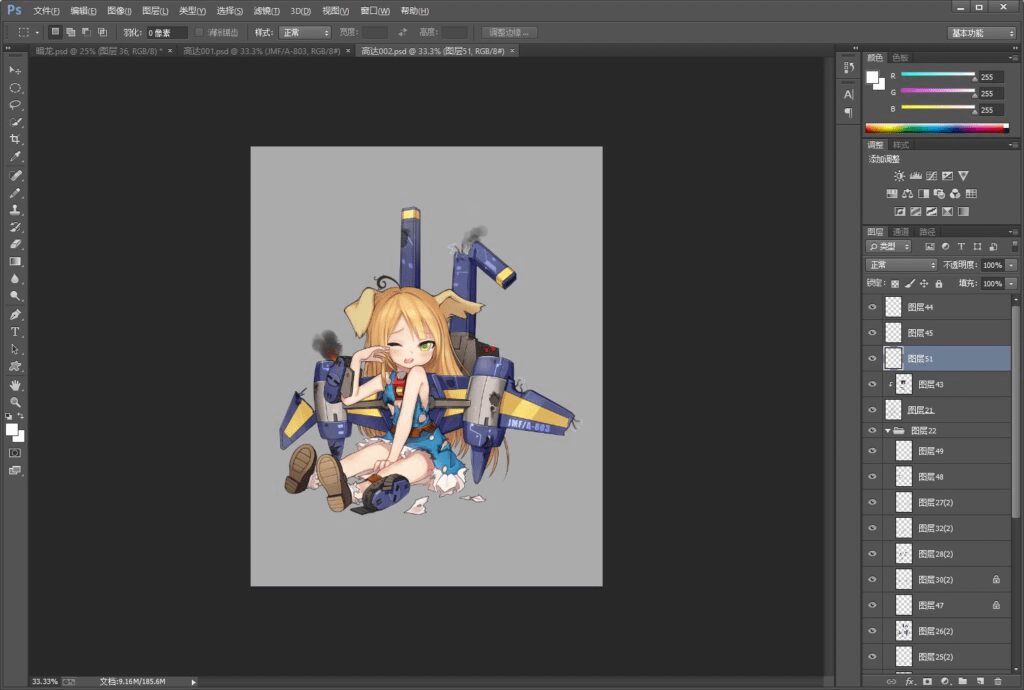Screen dimensions: 1024x690
Task: Pick a color from the spectrum ramp
Action: (936, 128)
